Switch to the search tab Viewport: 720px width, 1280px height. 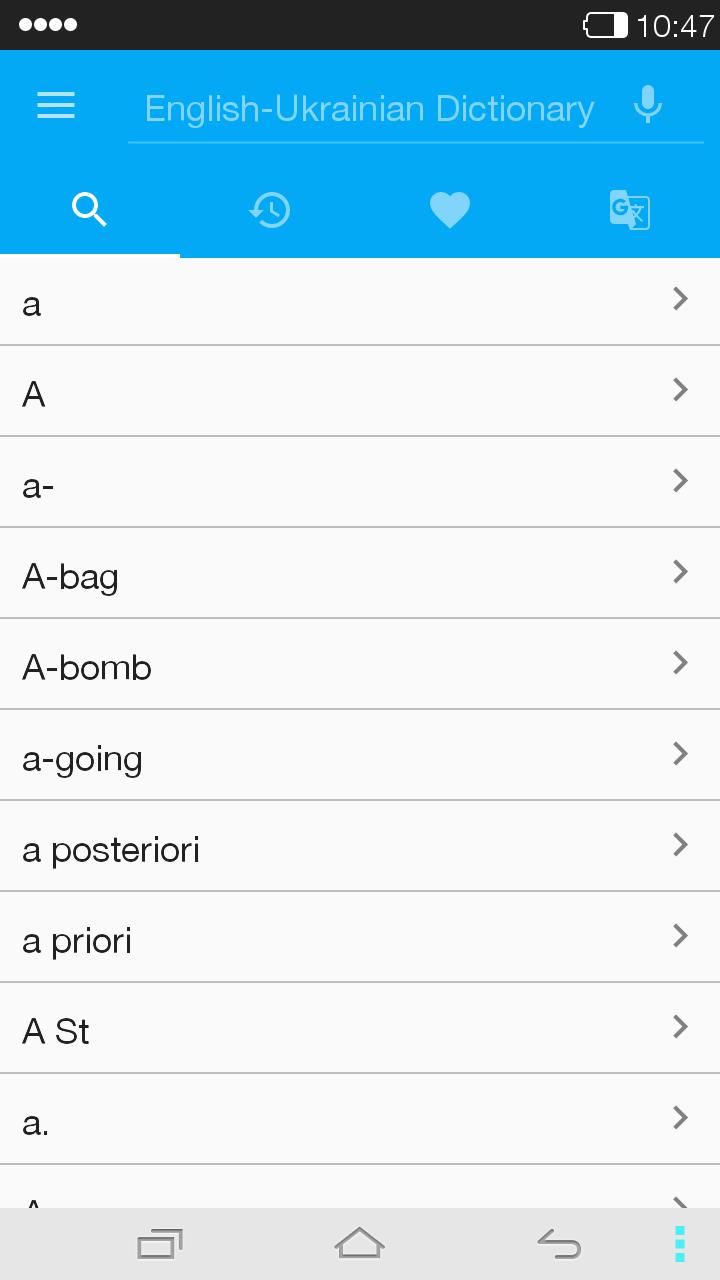pyautogui.click(x=90, y=210)
